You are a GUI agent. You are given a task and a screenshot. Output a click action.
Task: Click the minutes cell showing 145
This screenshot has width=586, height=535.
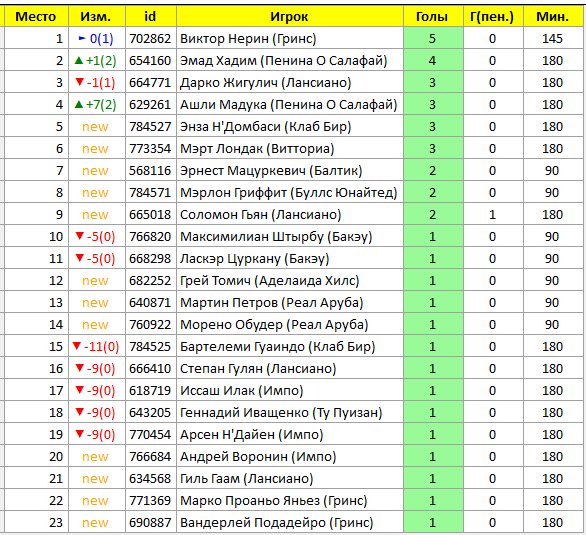[x=553, y=38]
